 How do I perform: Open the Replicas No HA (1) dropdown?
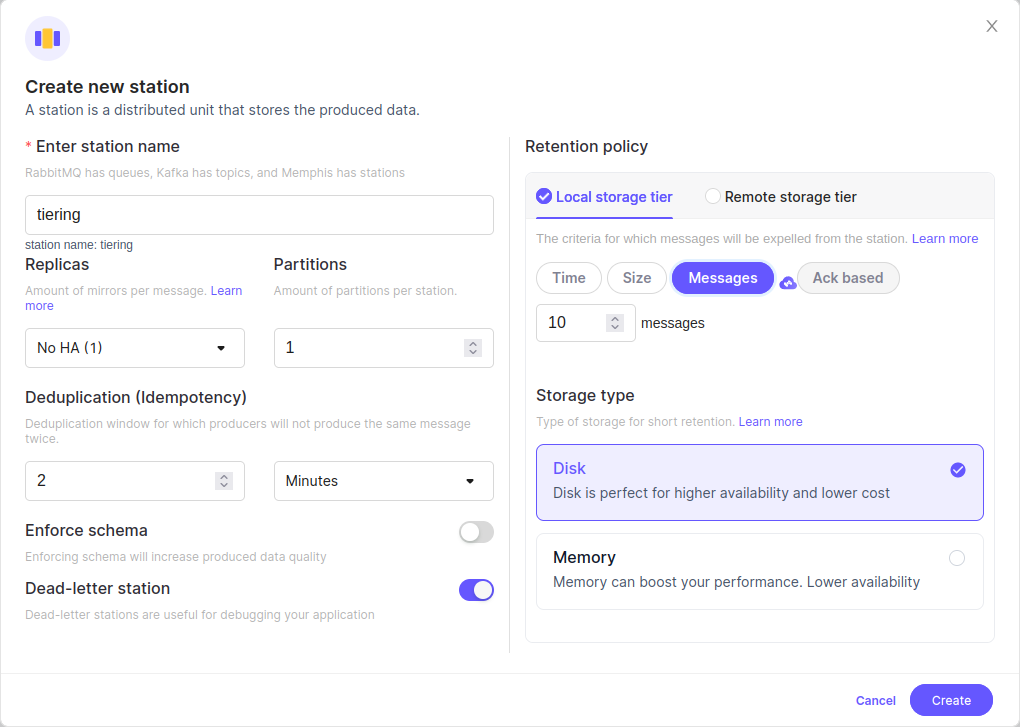click(135, 348)
